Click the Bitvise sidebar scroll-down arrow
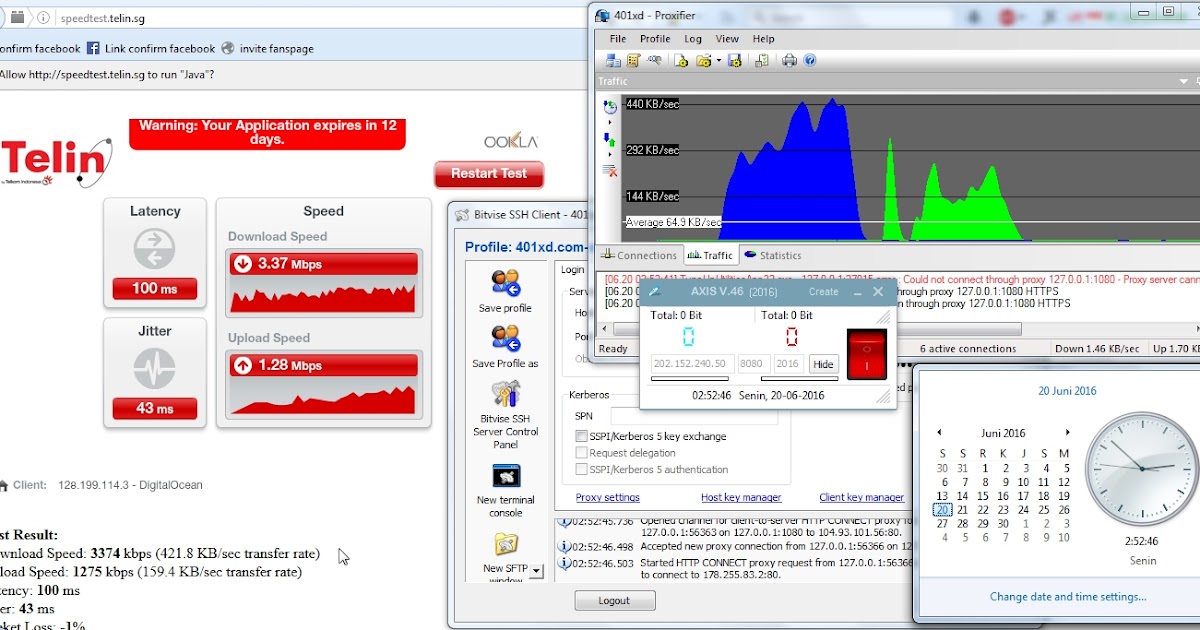The height and width of the screenshot is (630, 1200). pos(536,572)
